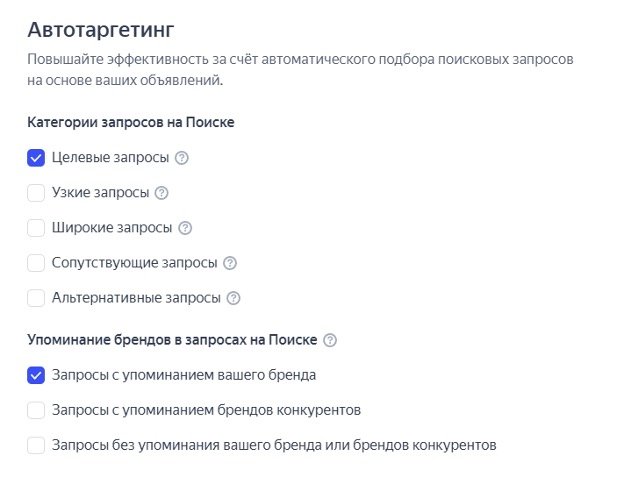The height and width of the screenshot is (478, 624).
Task: Check the брендов конкурентов queries checkbox
Action: [x=36, y=410]
